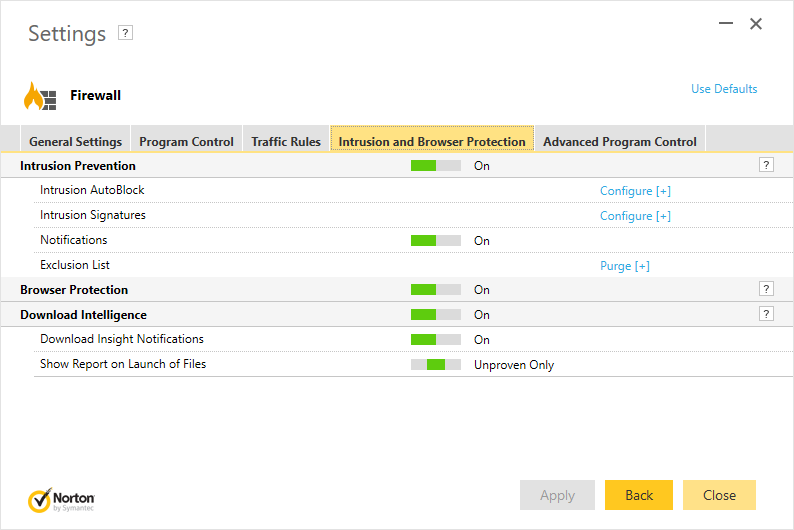
Task: Click the Firewall flame and wall icon
Action: tap(40, 96)
